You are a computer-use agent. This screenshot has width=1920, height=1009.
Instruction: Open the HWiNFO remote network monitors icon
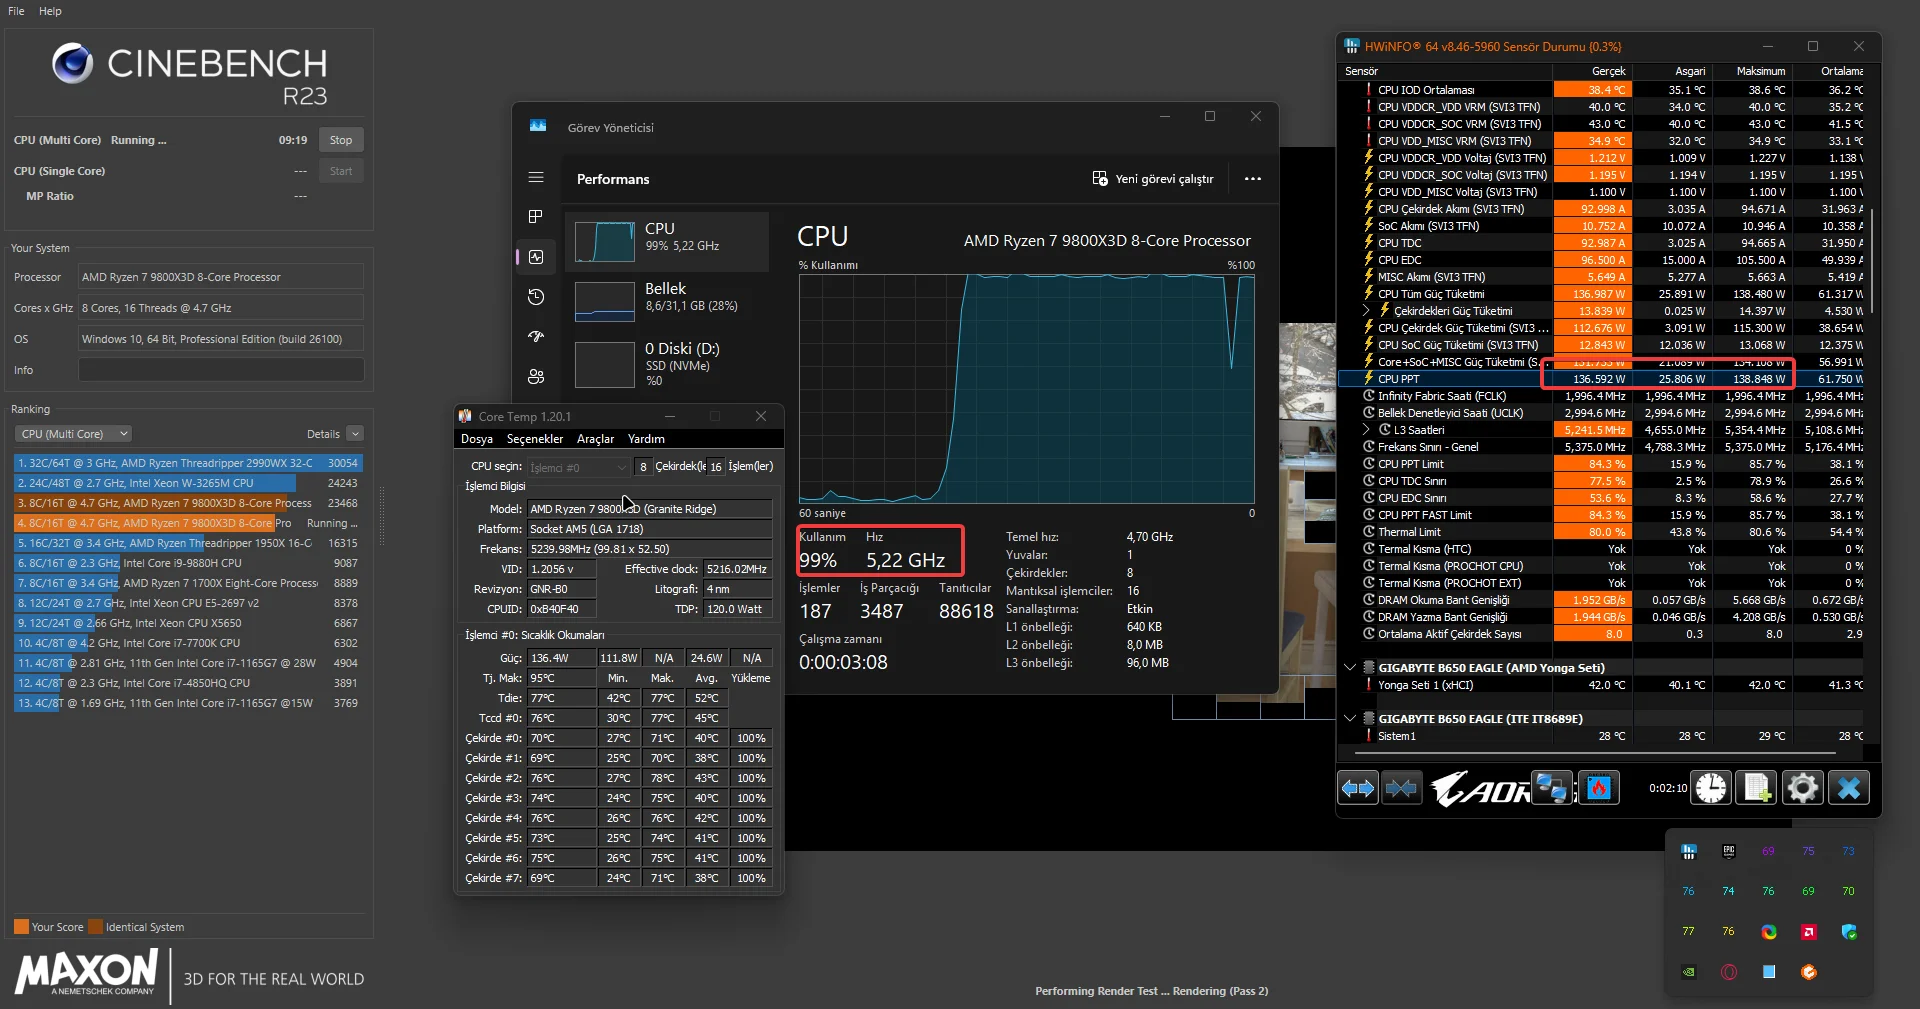tap(1552, 789)
